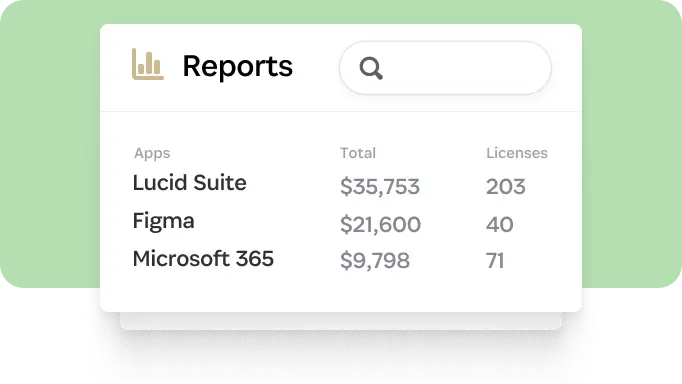682x384 pixels.
Task: Click the stacked card behind the report
Action: coord(341,321)
